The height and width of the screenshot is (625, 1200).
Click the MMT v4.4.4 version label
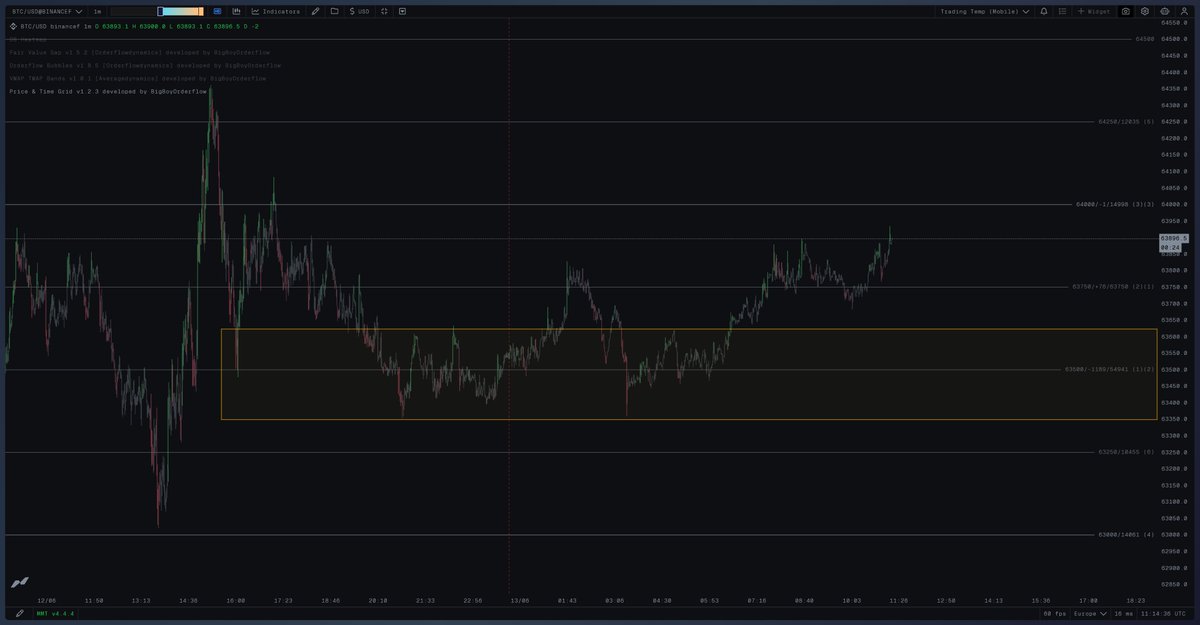pyautogui.click(x=55, y=613)
